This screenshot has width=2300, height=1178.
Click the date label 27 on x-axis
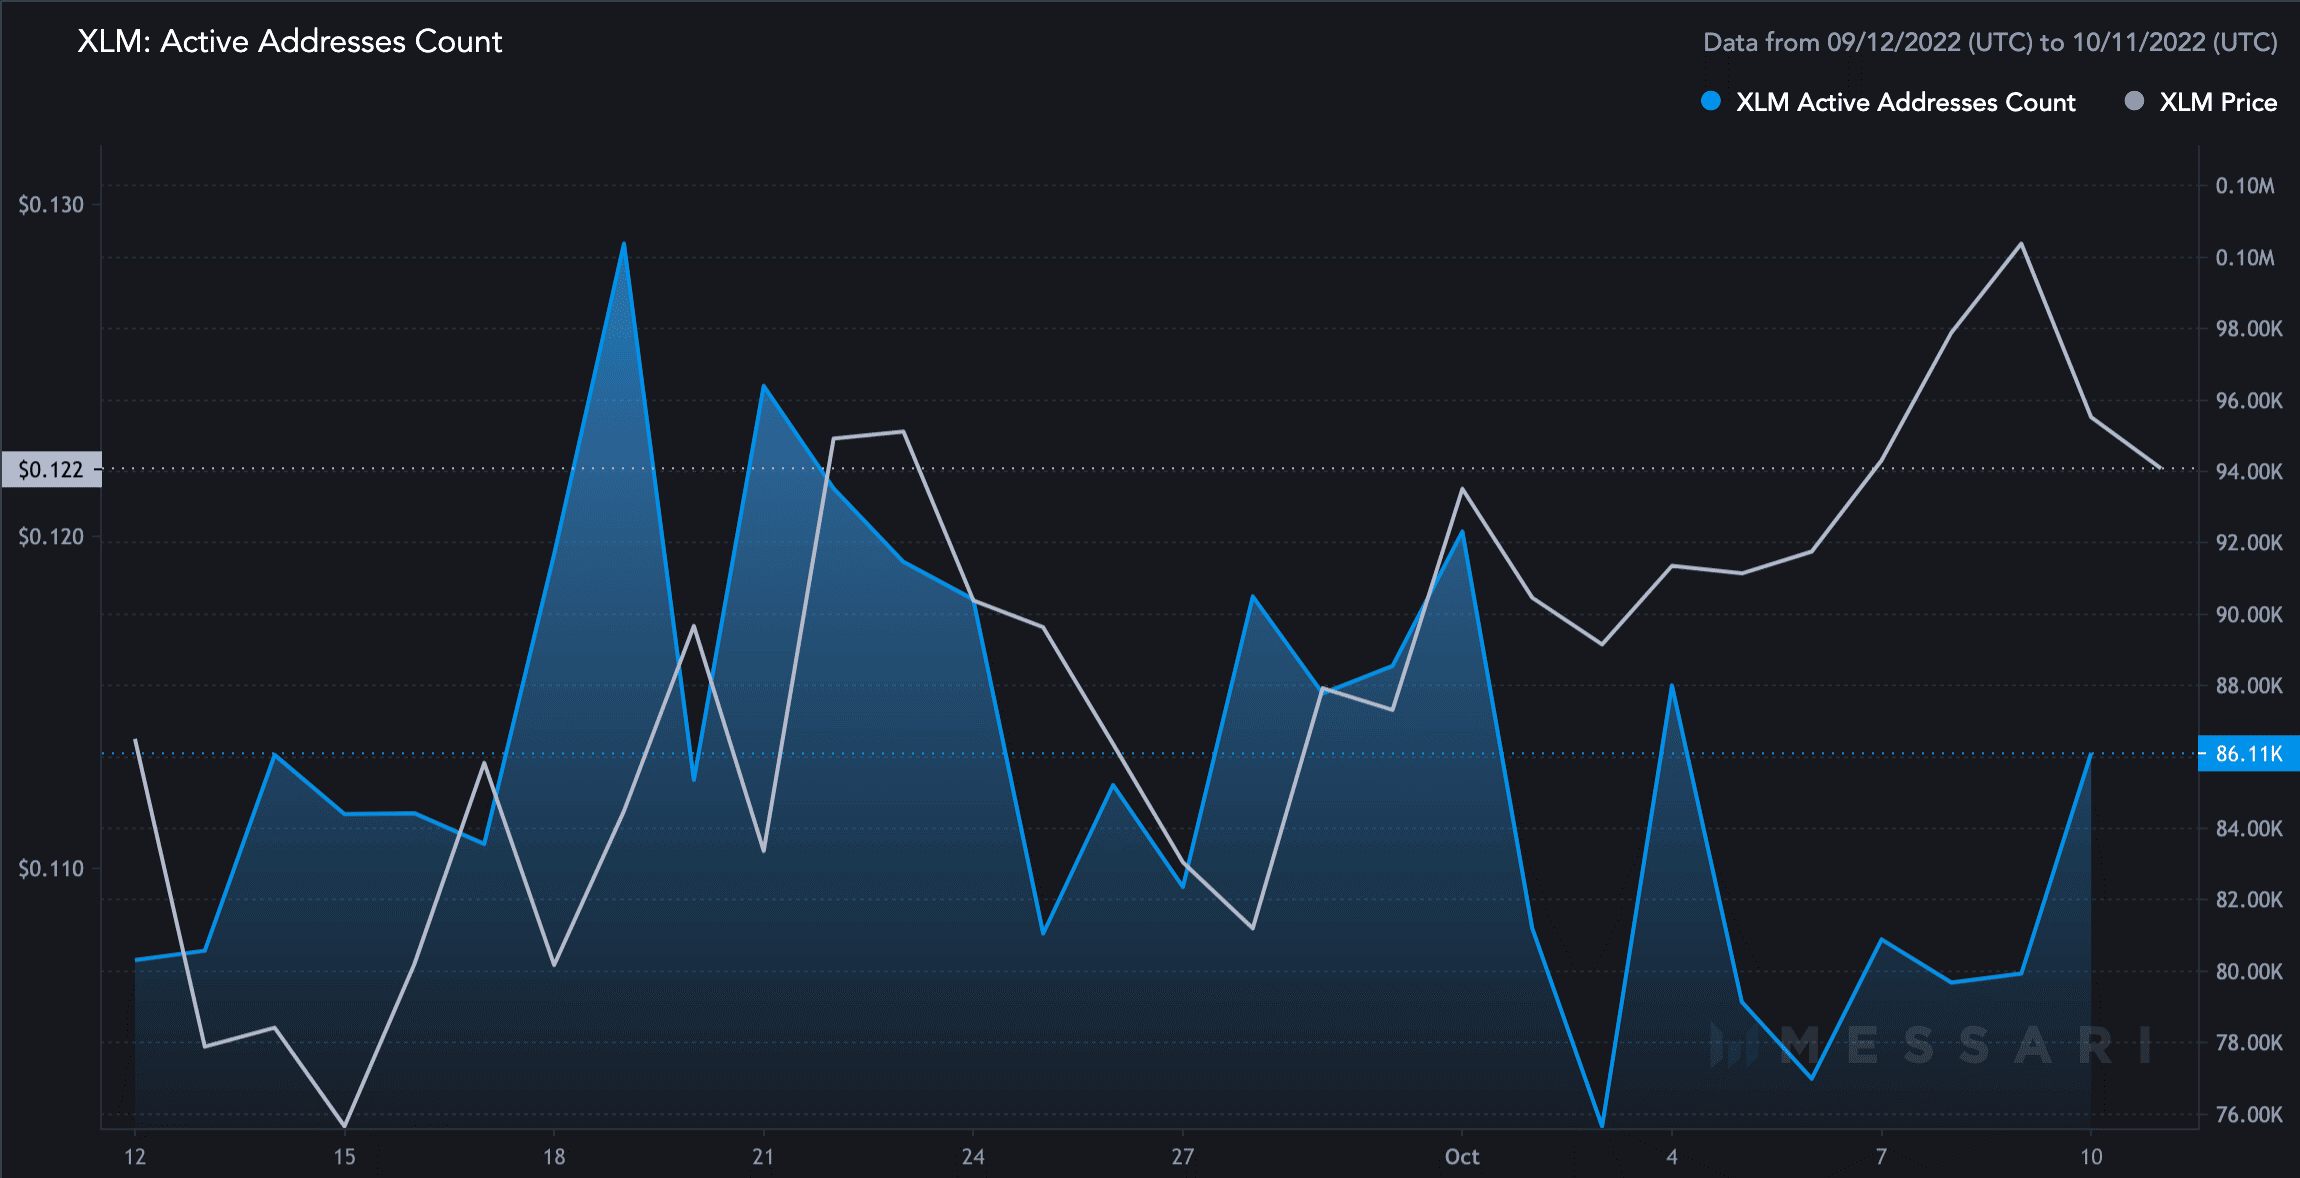[1183, 1157]
